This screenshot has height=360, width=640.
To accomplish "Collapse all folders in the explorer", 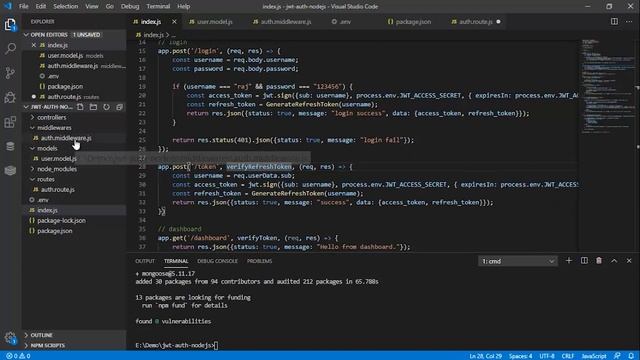I will tap(120, 107).
